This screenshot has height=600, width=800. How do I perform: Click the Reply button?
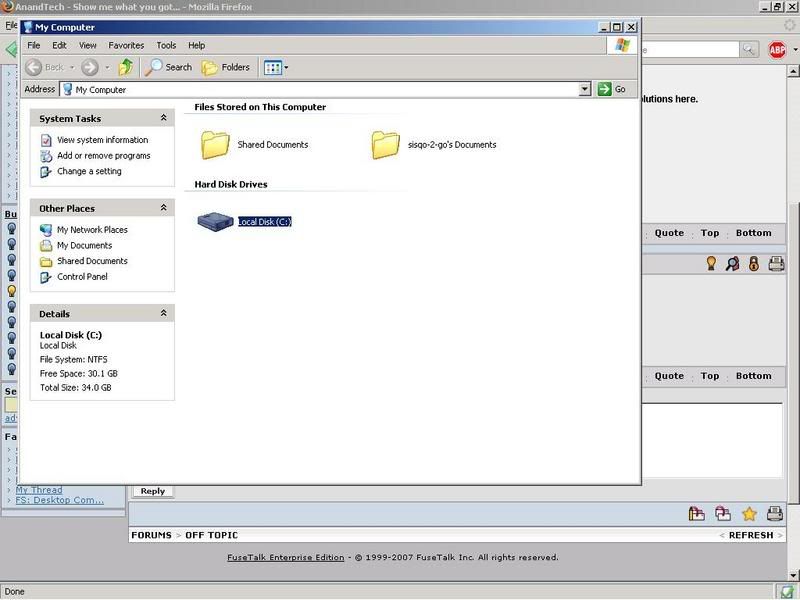click(x=153, y=491)
